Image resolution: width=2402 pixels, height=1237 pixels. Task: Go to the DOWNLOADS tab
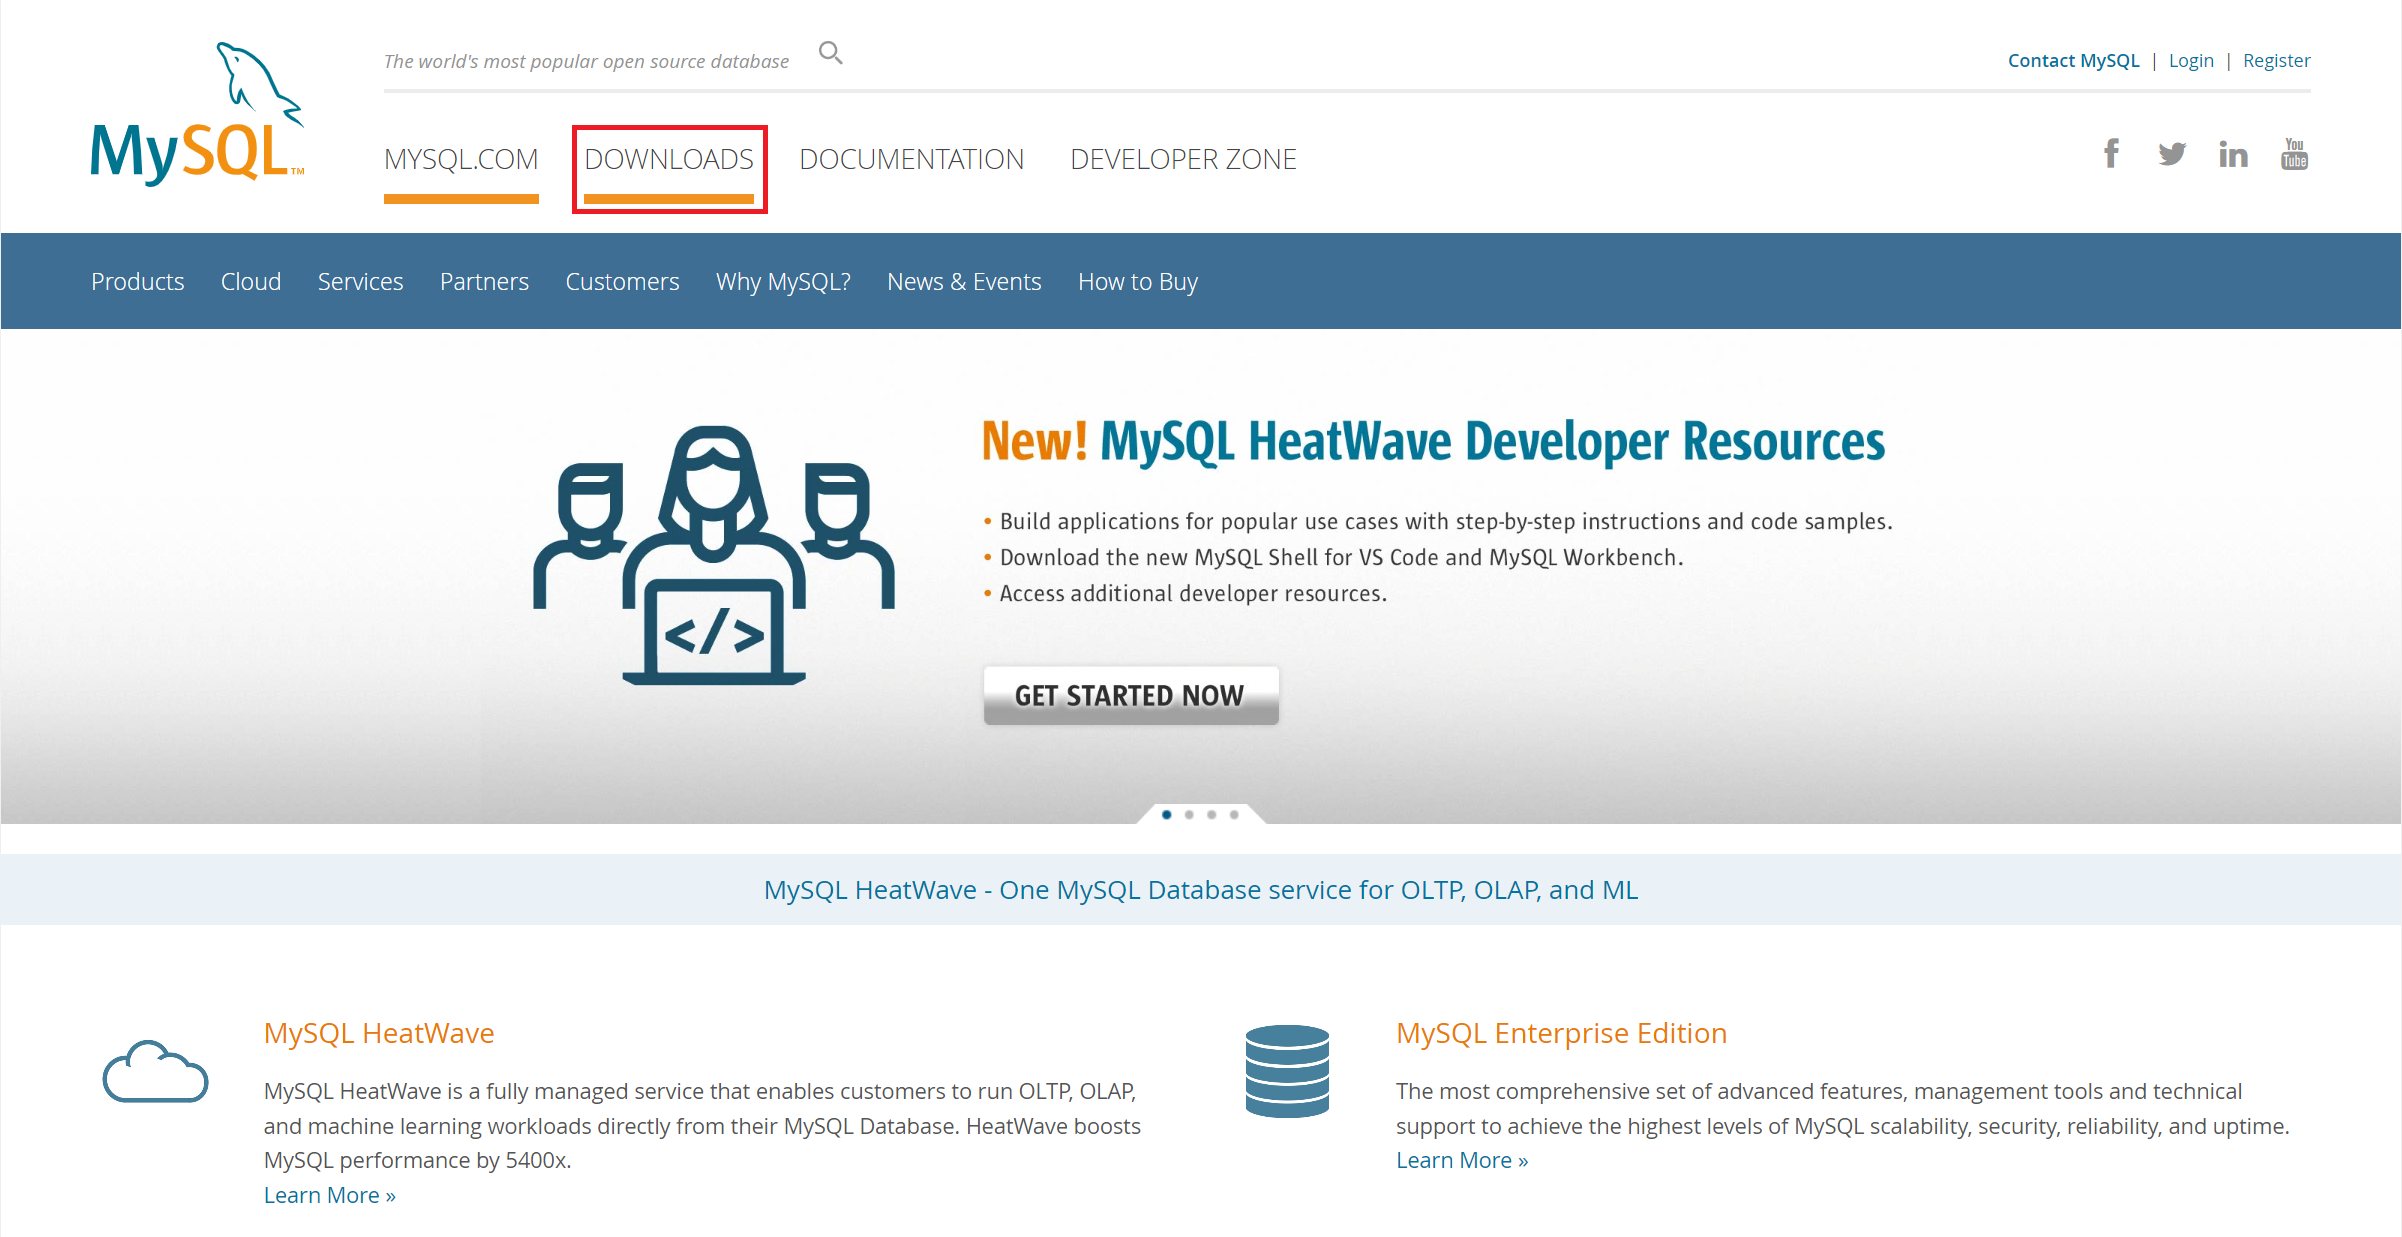click(x=669, y=159)
